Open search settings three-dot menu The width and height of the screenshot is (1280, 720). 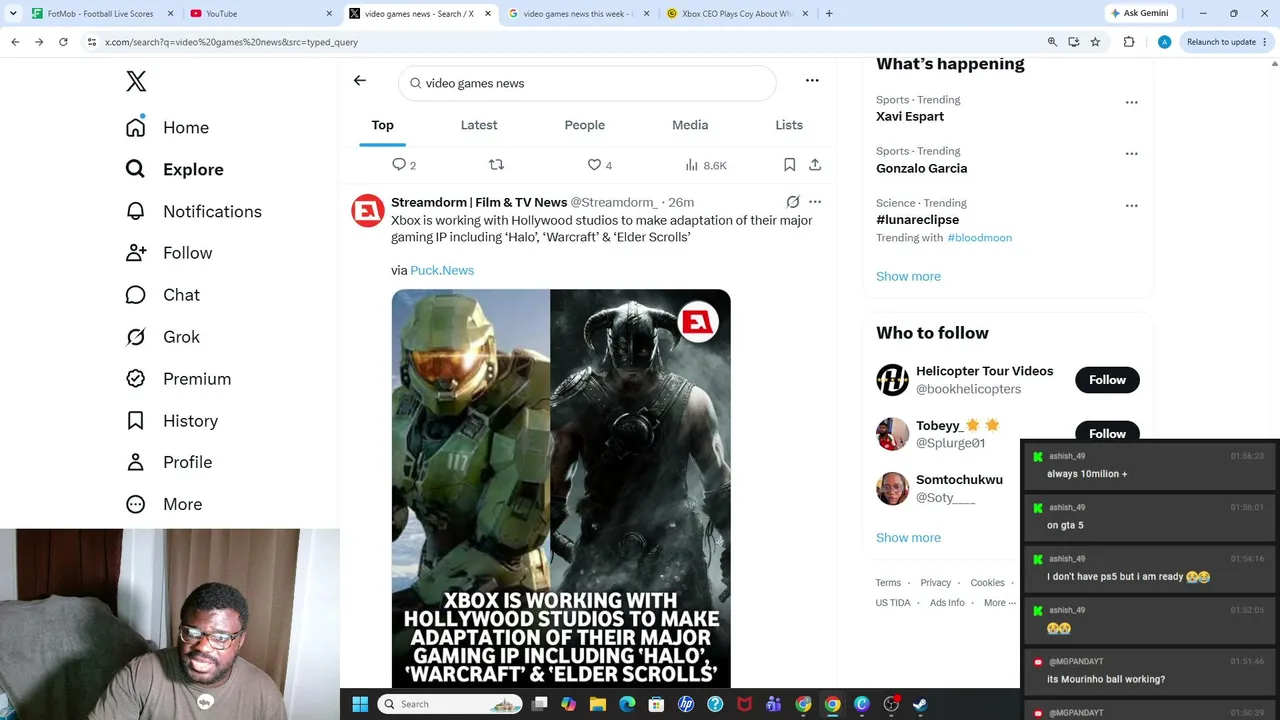click(x=812, y=81)
